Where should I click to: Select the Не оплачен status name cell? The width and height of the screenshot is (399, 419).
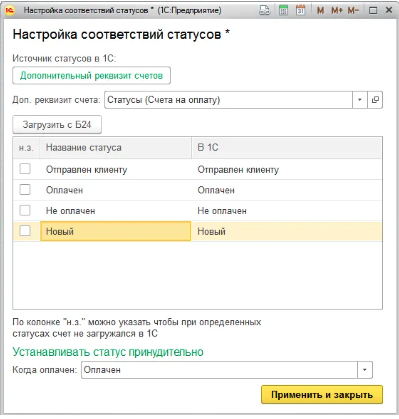pyautogui.click(x=116, y=211)
